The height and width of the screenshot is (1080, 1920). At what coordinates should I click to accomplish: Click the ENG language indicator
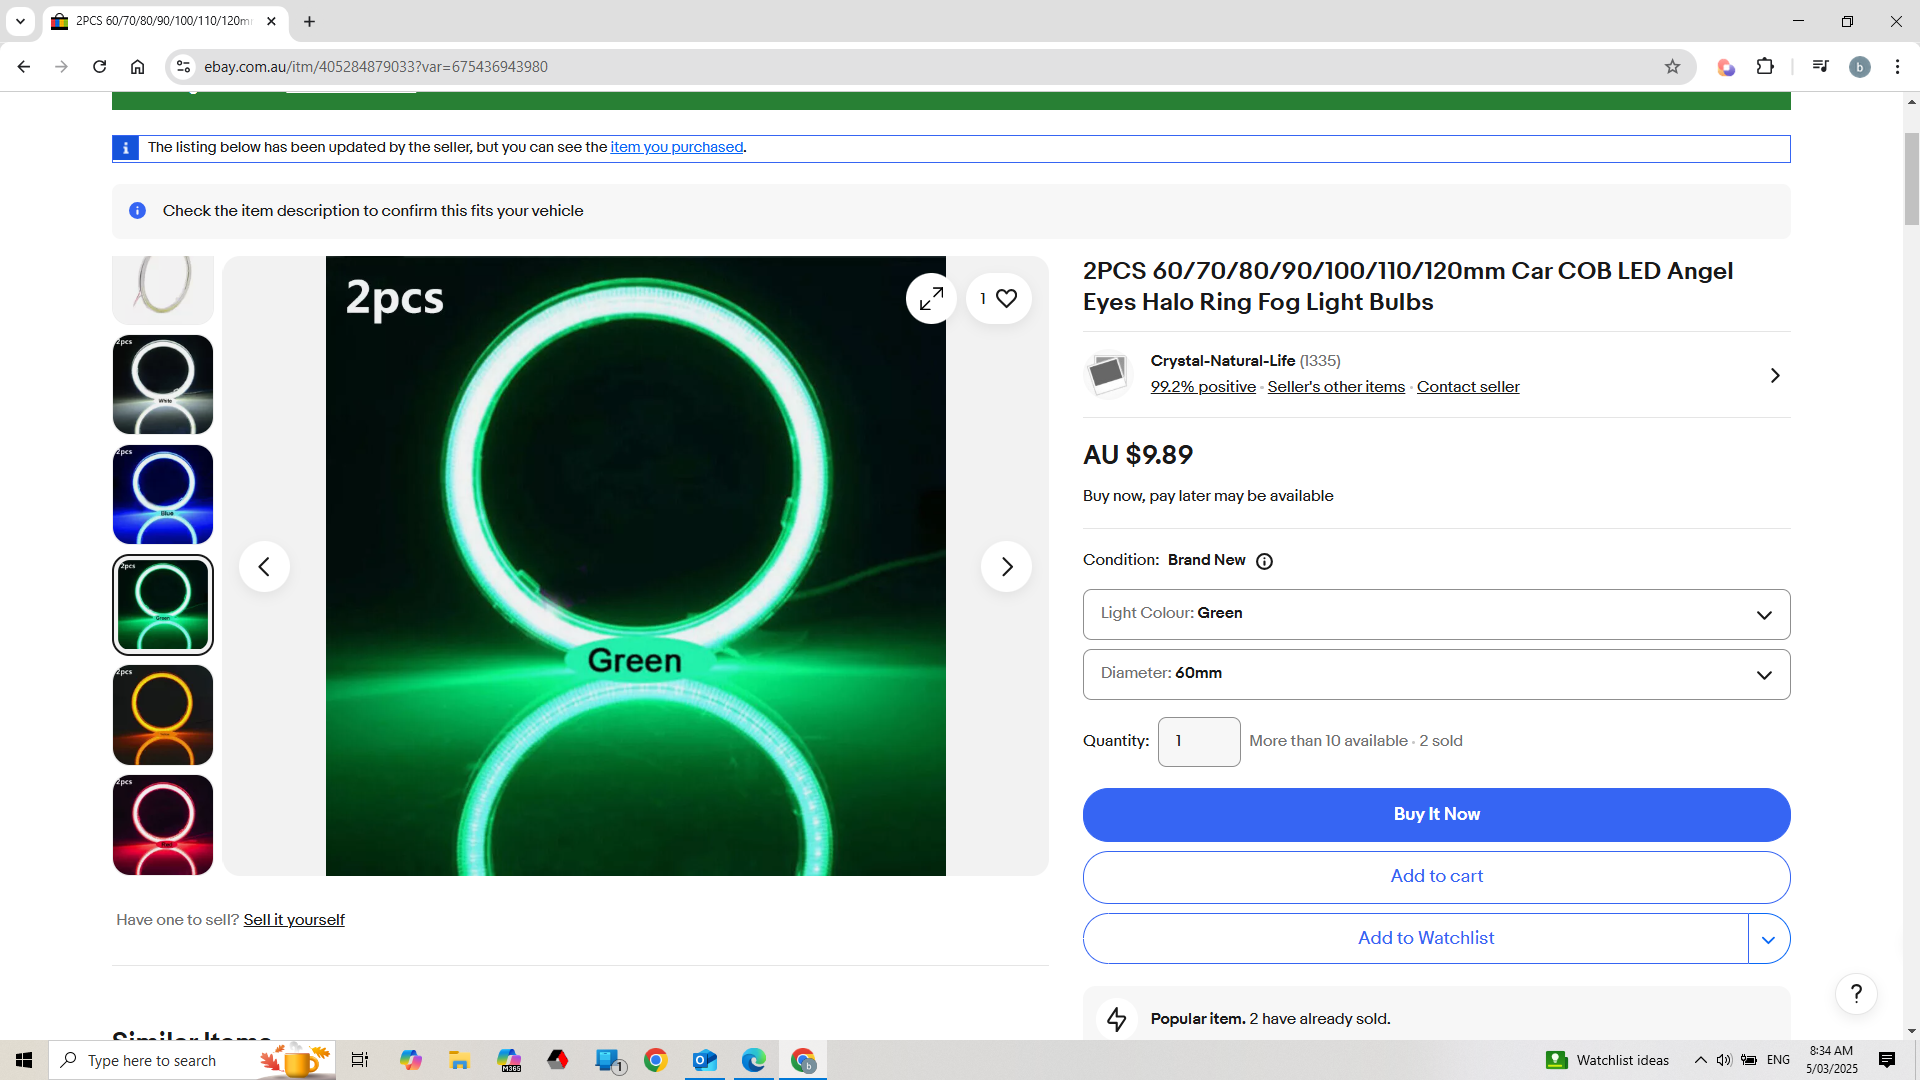coord(1778,1060)
